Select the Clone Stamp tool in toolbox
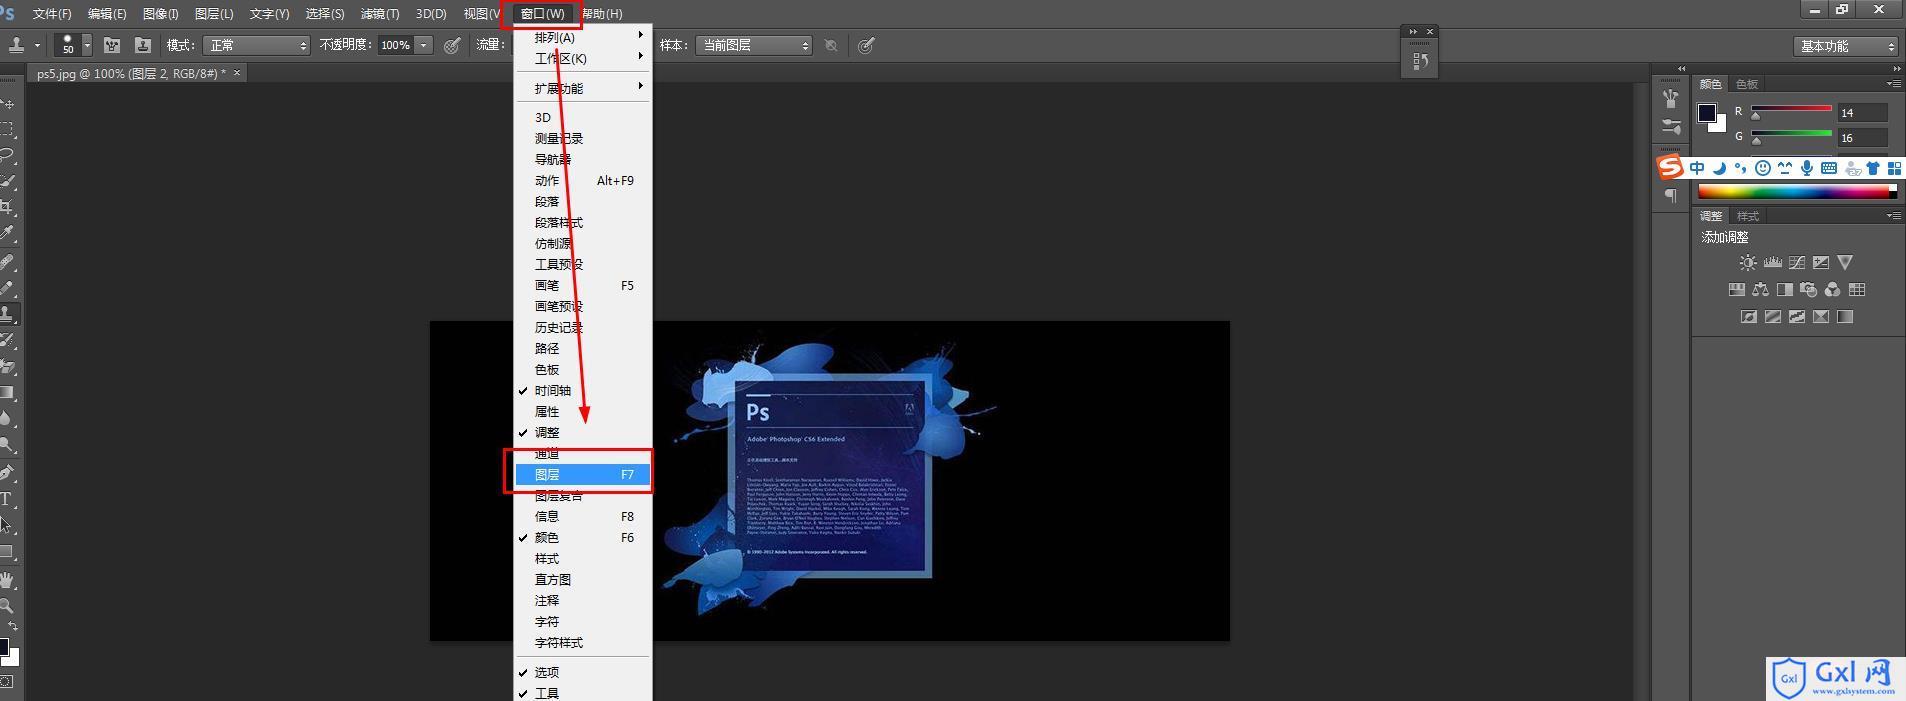1906x701 pixels. pos(8,314)
